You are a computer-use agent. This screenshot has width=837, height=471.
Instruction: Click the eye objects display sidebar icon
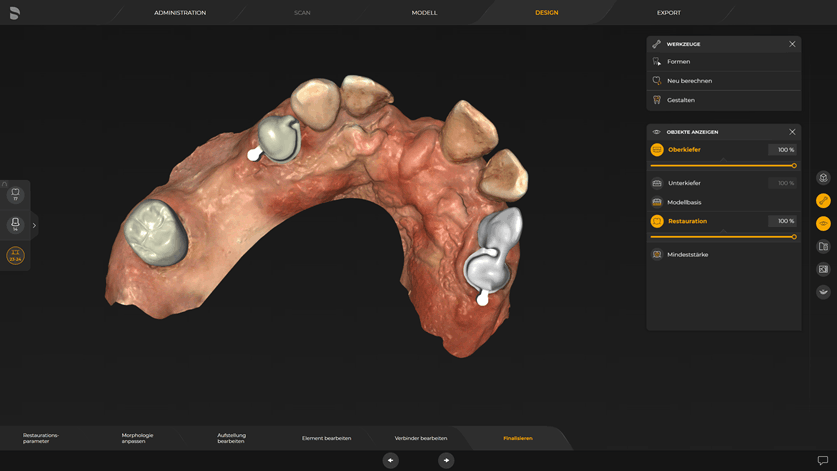pos(823,224)
